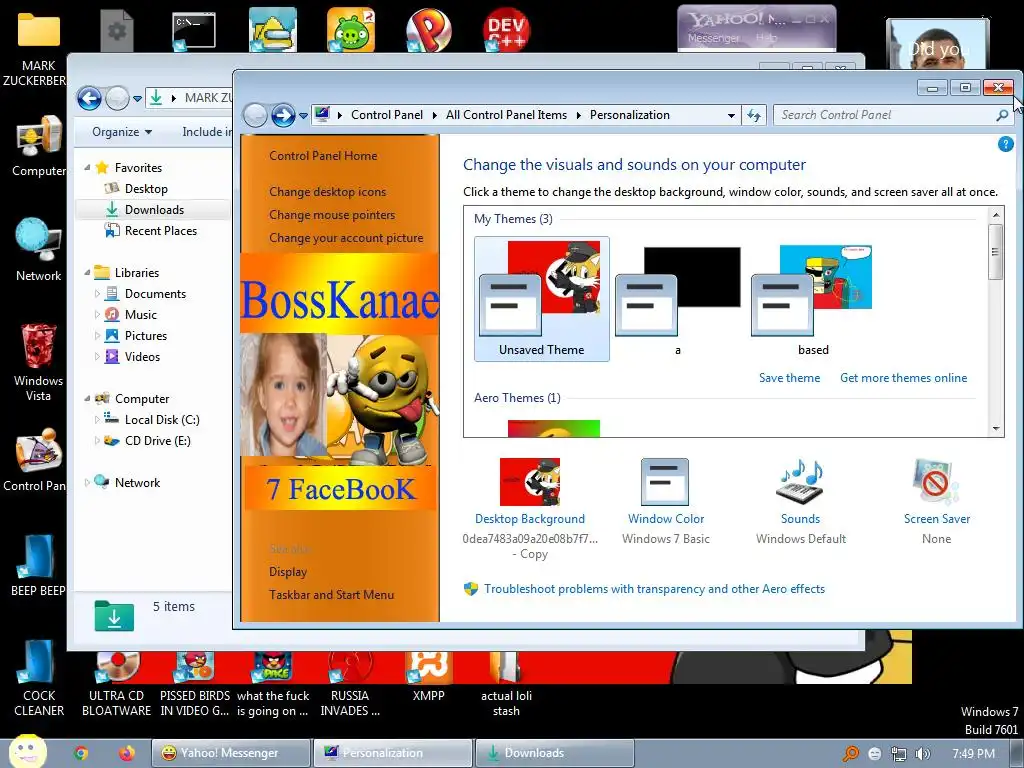Viewport: 1024px width, 768px height.
Task: Open Taskbar and Start Menu link
Action: 331,594
